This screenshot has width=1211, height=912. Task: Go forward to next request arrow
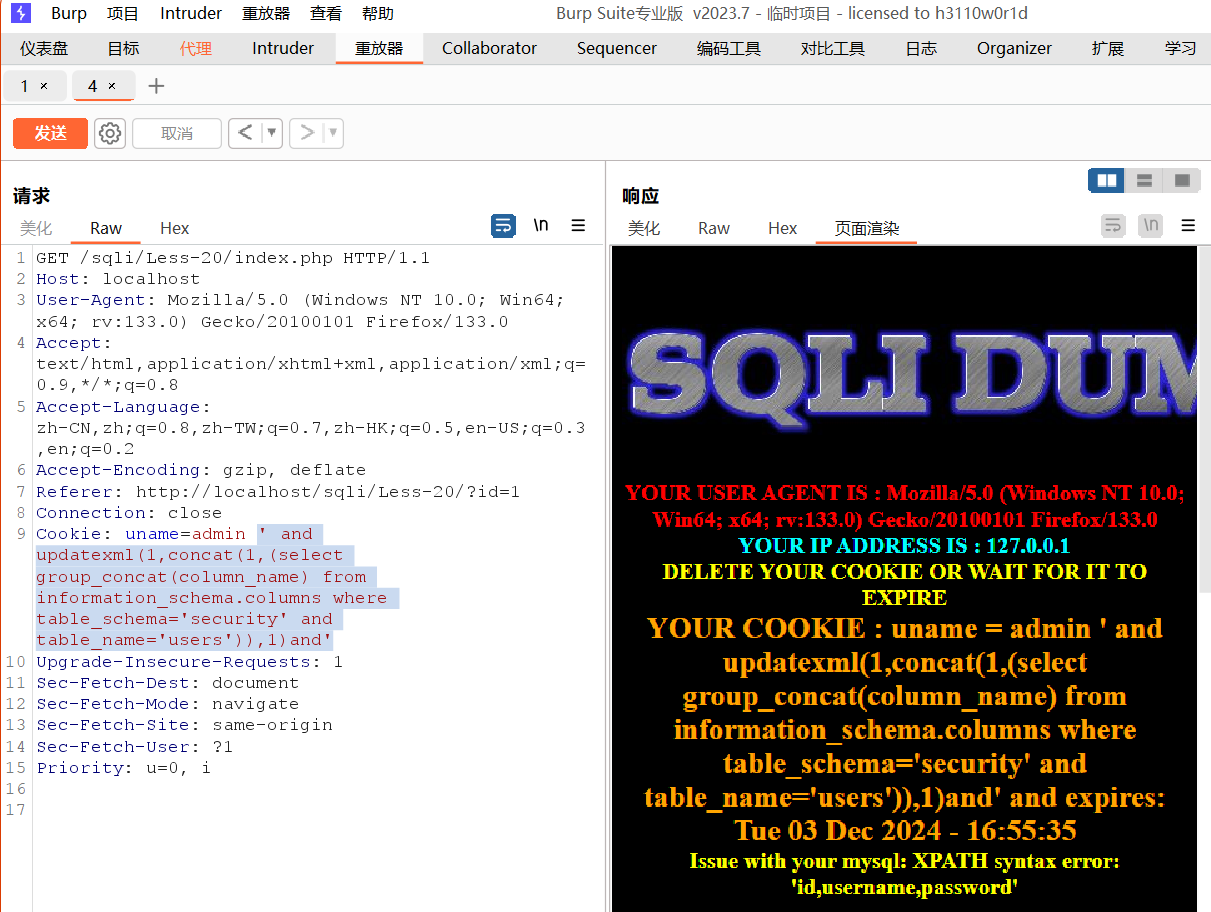click(x=307, y=133)
